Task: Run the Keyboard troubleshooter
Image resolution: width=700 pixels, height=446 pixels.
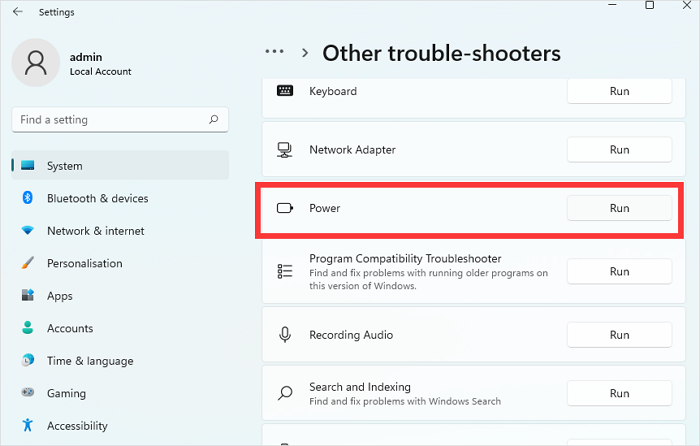Action: point(619,91)
